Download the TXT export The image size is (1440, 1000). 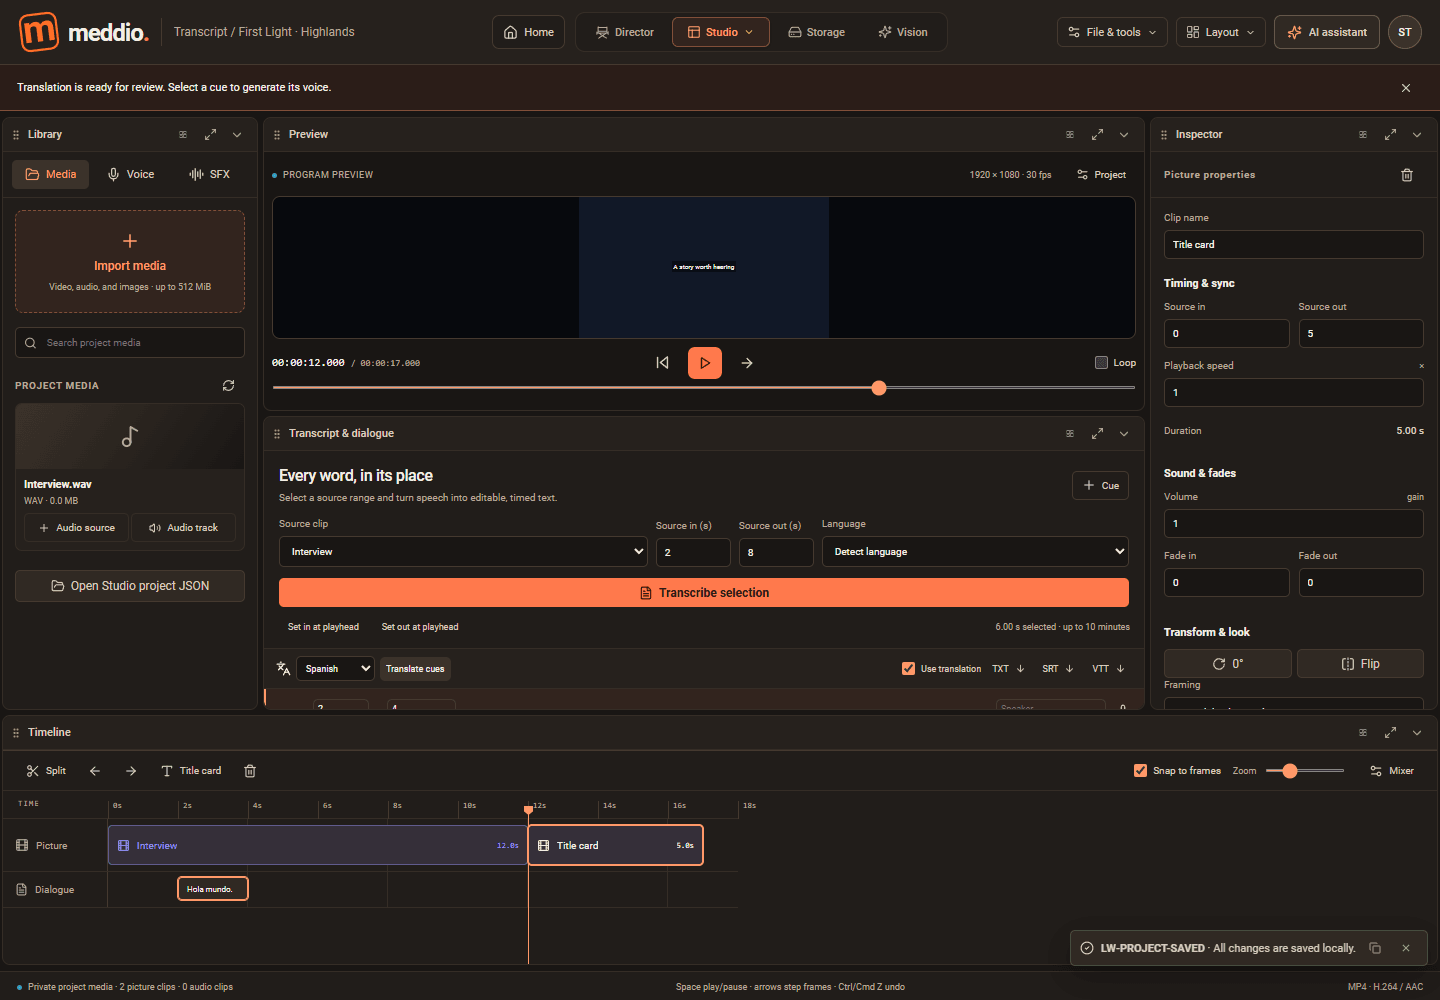[1008, 669]
